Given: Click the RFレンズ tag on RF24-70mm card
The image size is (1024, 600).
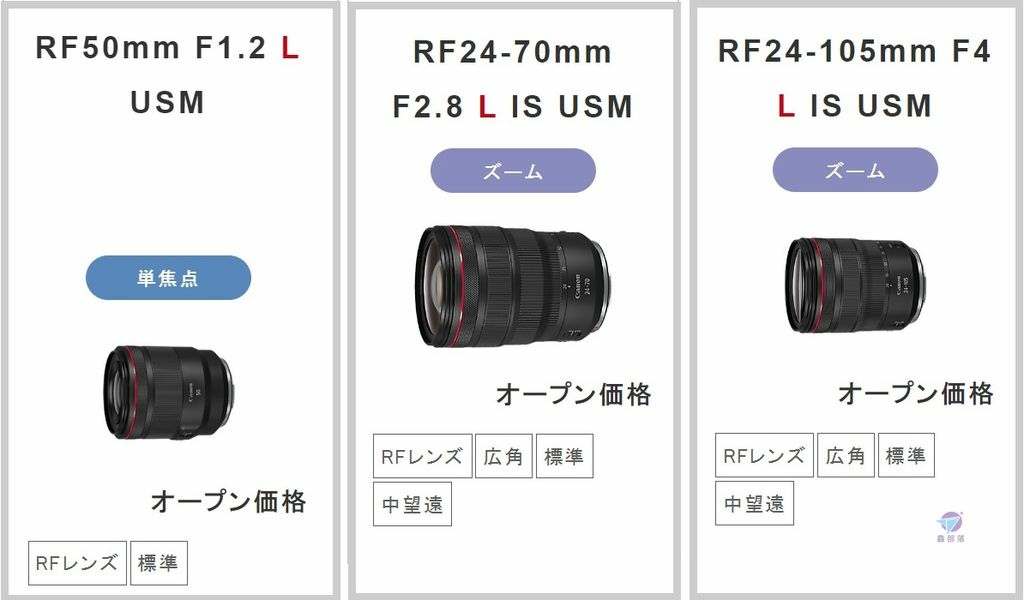Looking at the screenshot, I should point(423,456).
